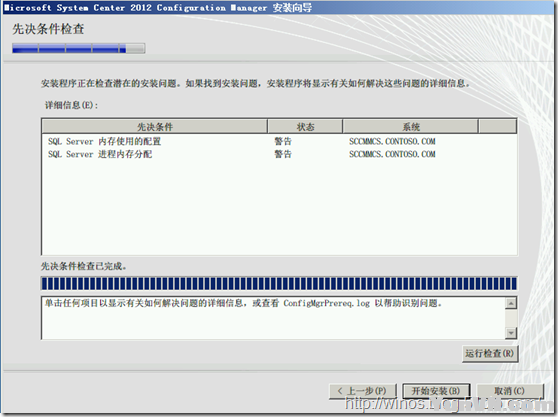Select the SQL Server 进程内存分配 row
Viewport: 558px width, 417px height.
[279, 154]
